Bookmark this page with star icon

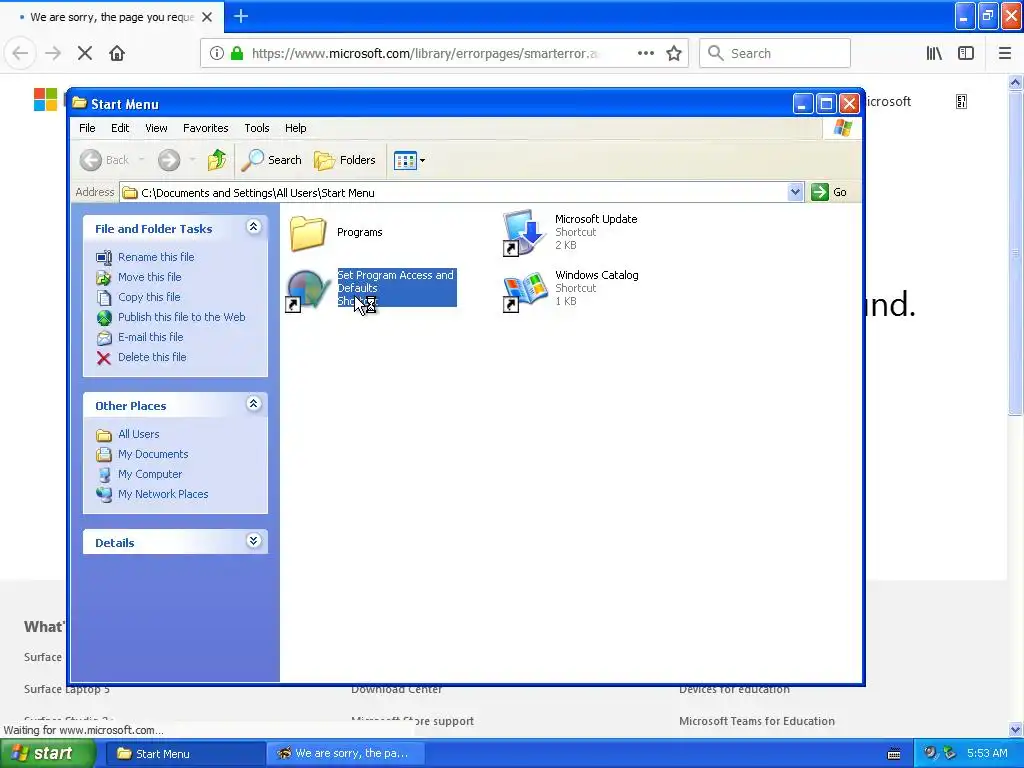[x=674, y=54]
